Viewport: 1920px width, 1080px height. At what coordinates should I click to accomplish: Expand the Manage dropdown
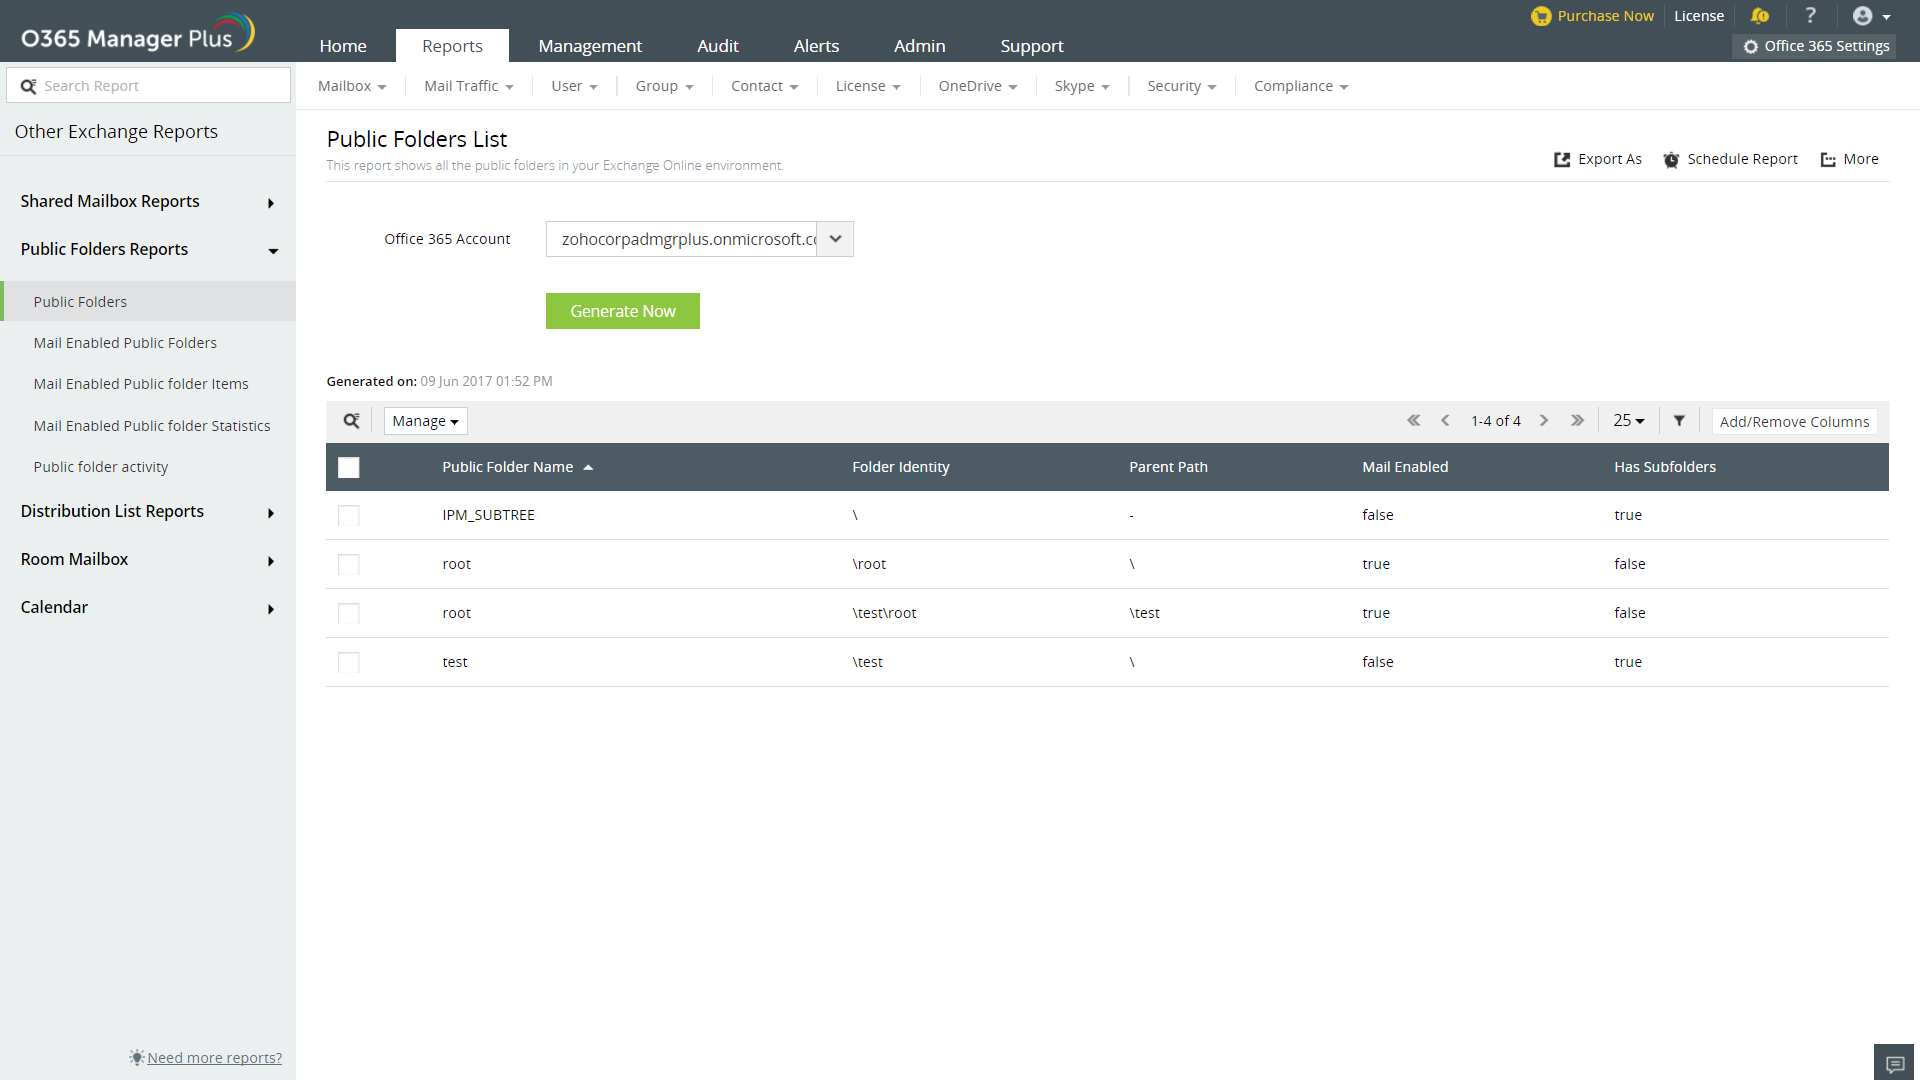pos(425,421)
